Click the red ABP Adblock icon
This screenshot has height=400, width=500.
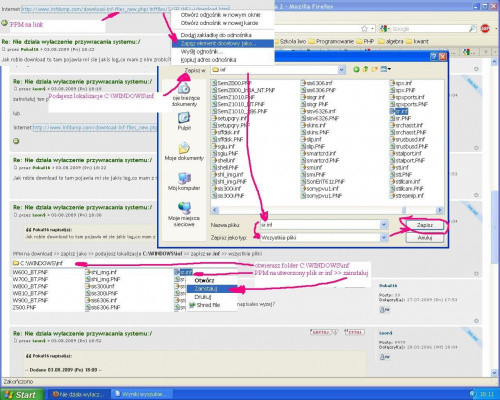pyautogui.click(x=485, y=29)
